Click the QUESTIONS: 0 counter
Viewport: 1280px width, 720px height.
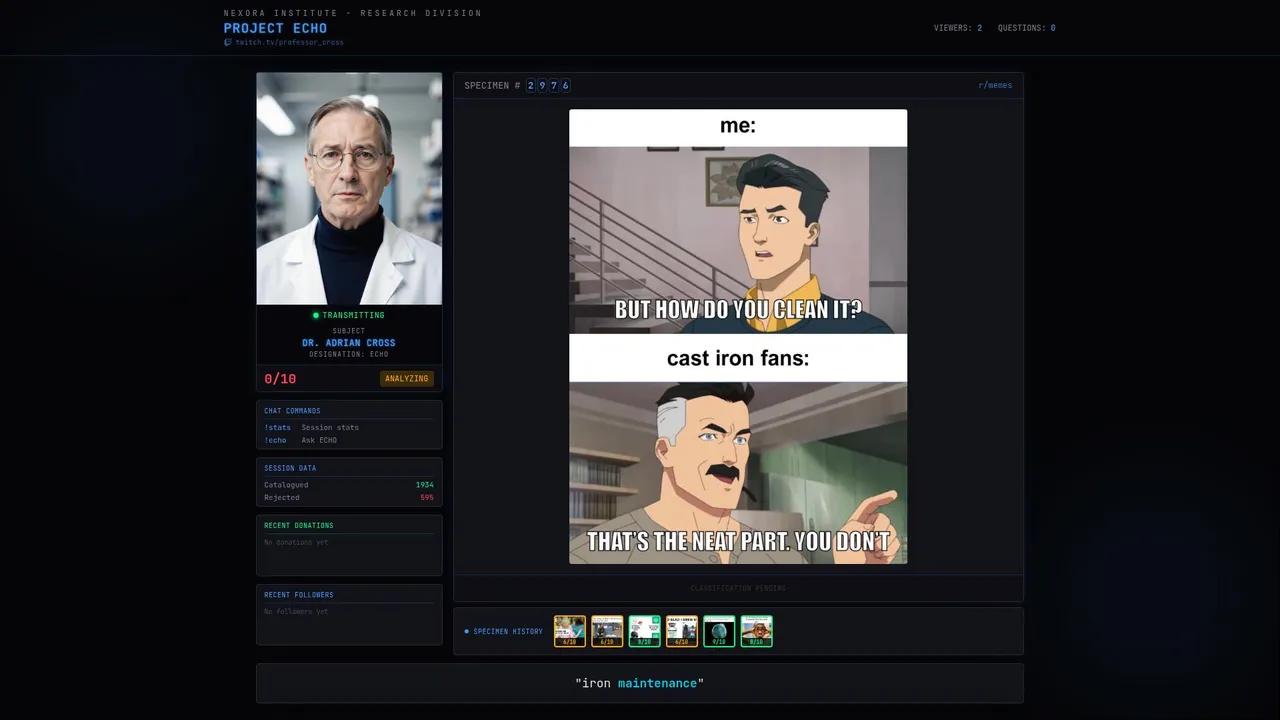pyautogui.click(x=1027, y=28)
